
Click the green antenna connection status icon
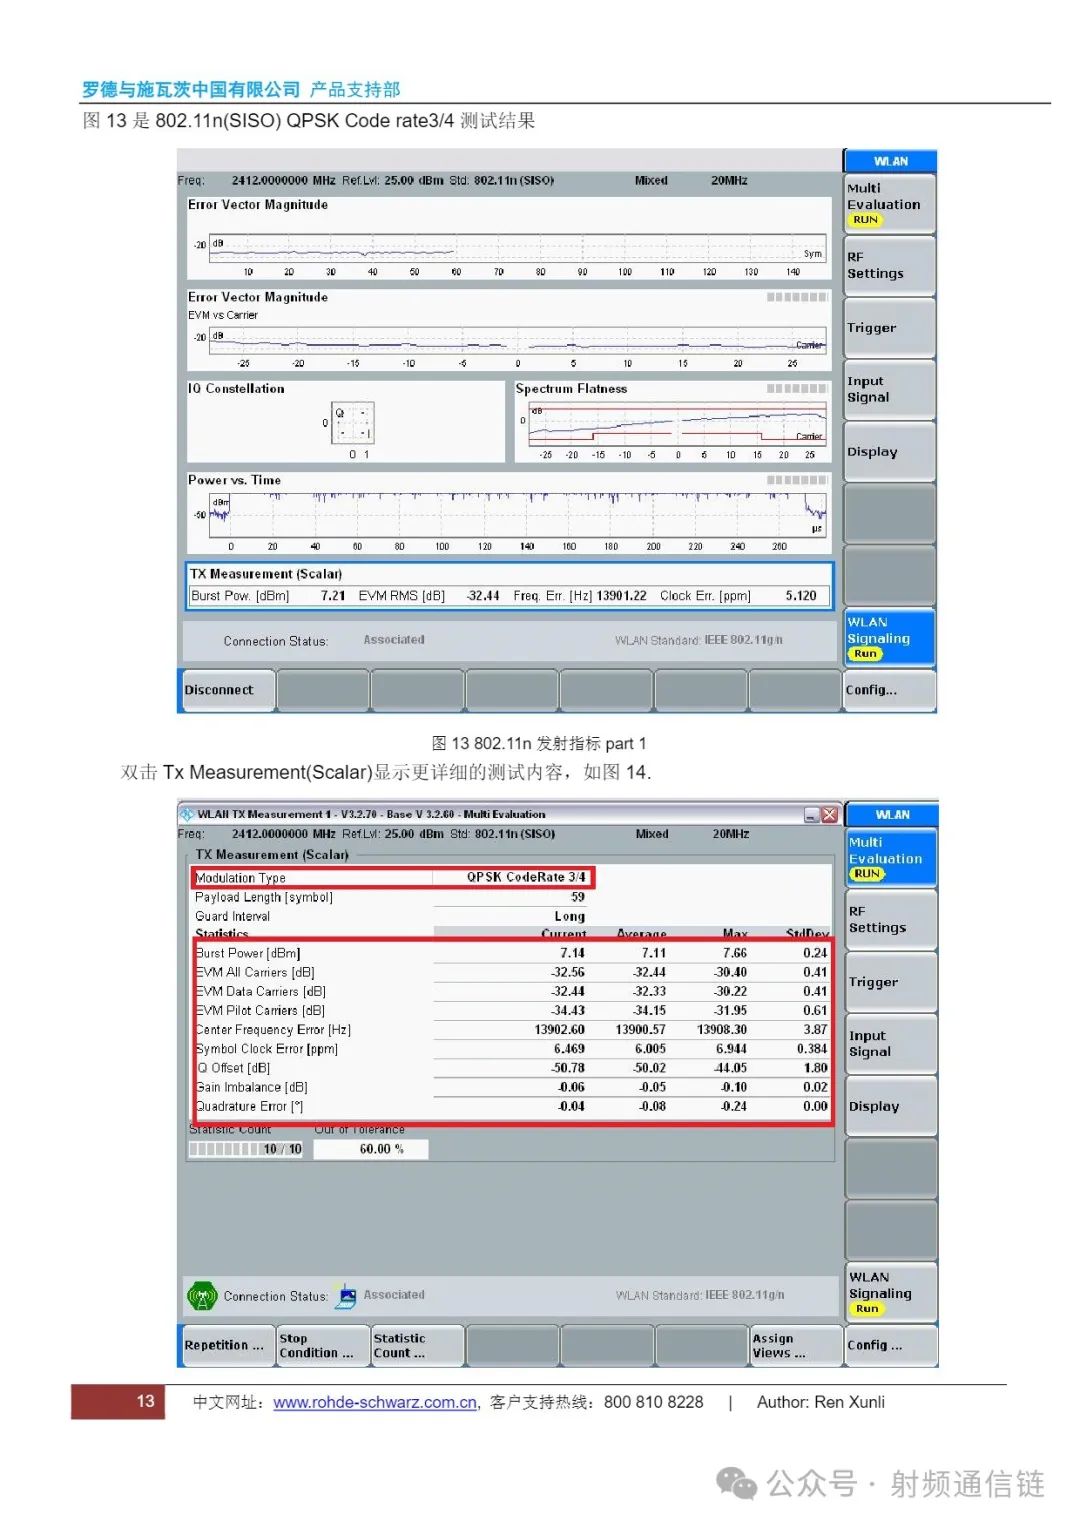(x=202, y=1296)
